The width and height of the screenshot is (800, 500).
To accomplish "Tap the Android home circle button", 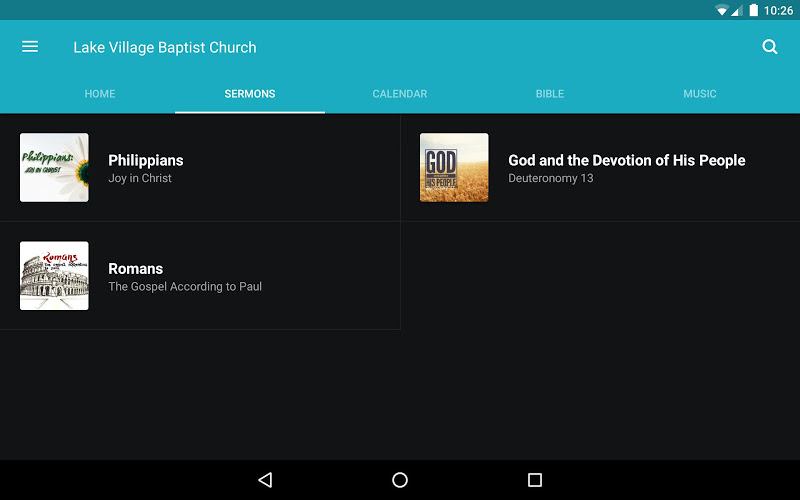I will (x=400, y=480).
